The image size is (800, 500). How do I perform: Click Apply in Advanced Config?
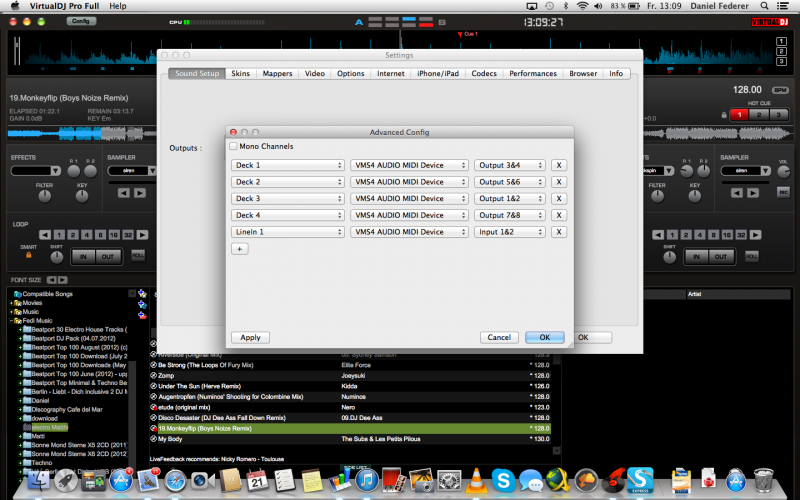pos(251,338)
